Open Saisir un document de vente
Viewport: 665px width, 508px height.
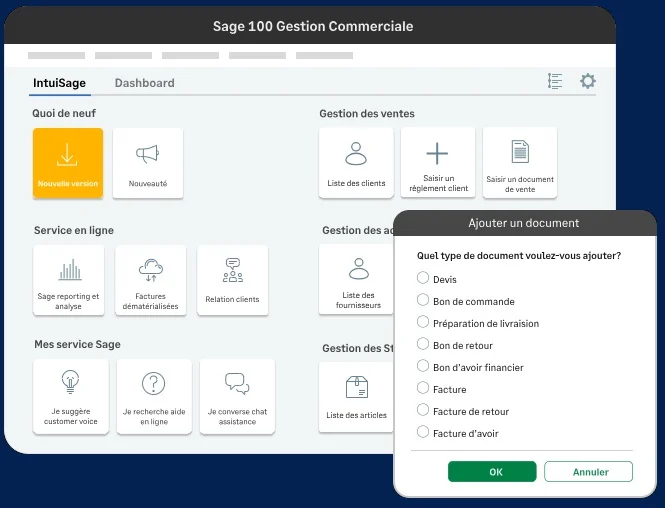click(x=520, y=163)
